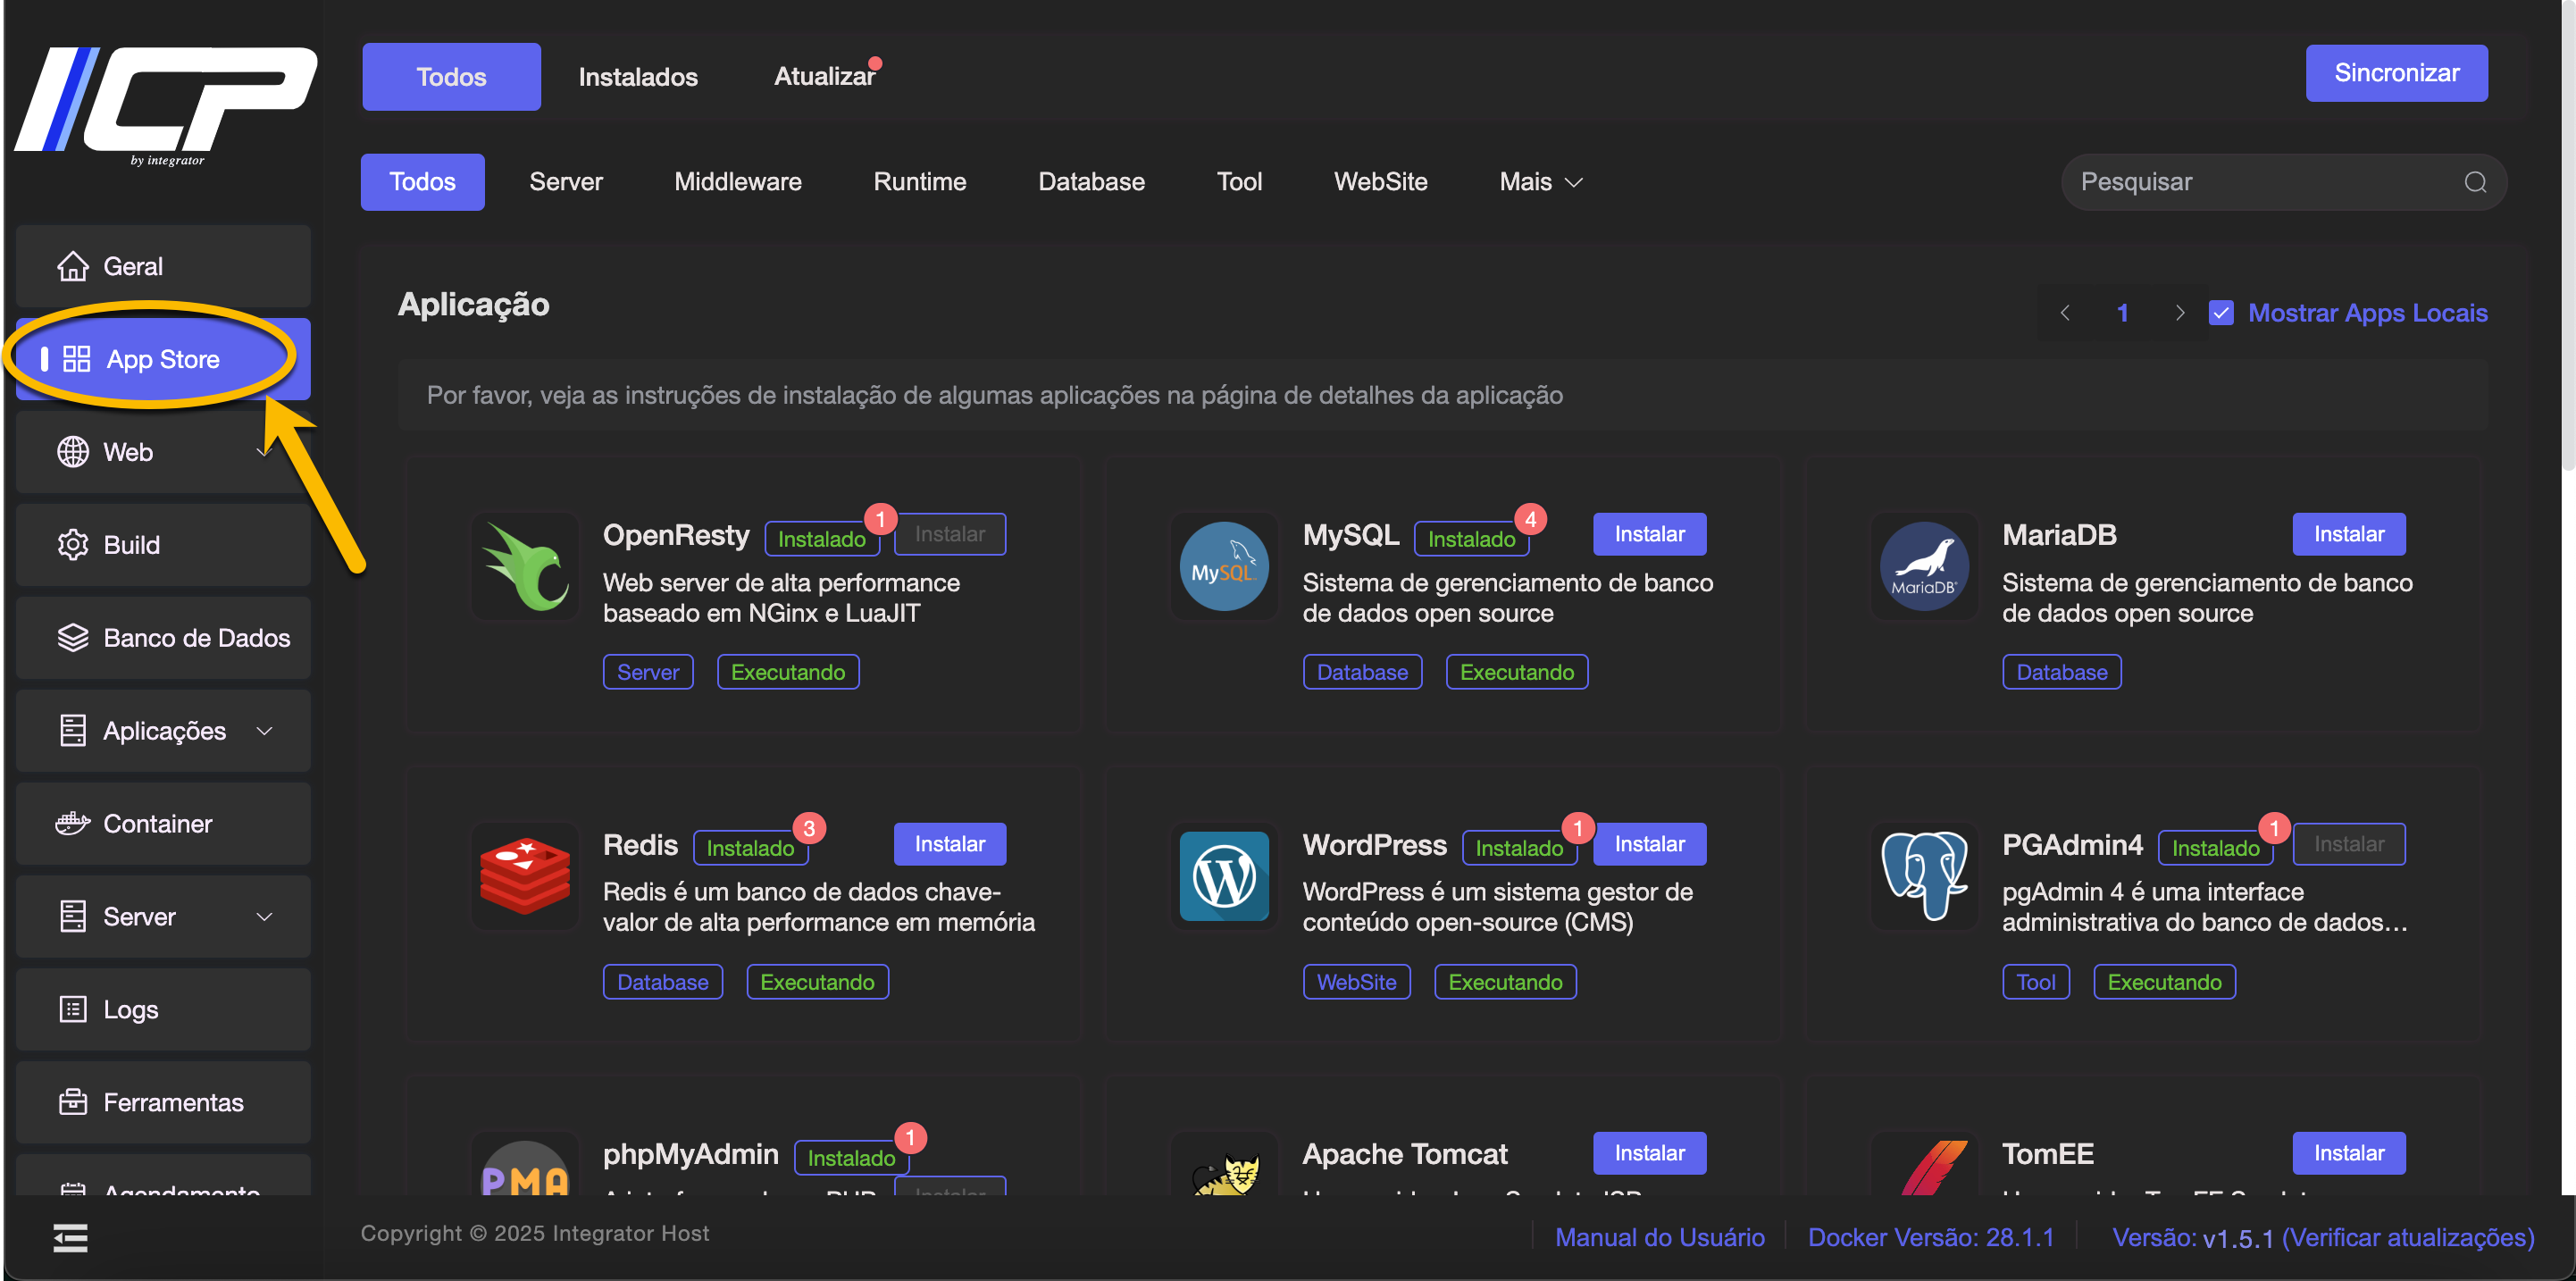This screenshot has height=1281, width=2576.
Task: Open Ferramentas toolbox icon
Action: click(x=72, y=1102)
